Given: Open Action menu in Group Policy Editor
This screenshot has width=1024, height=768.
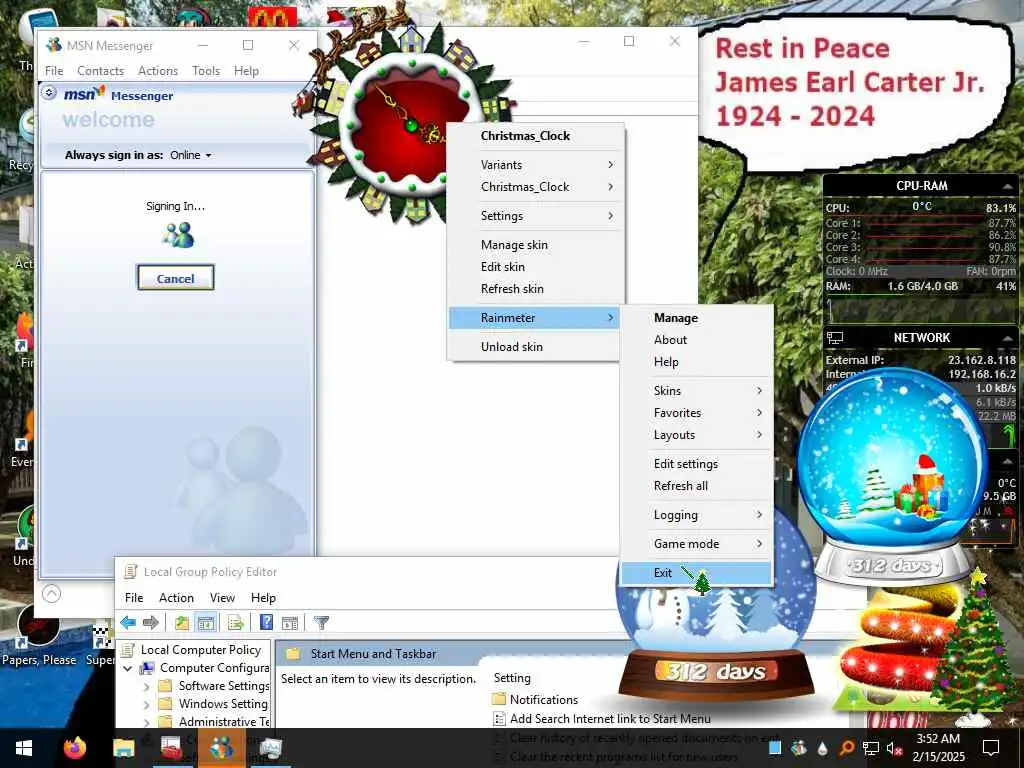Looking at the screenshot, I should point(176,598).
